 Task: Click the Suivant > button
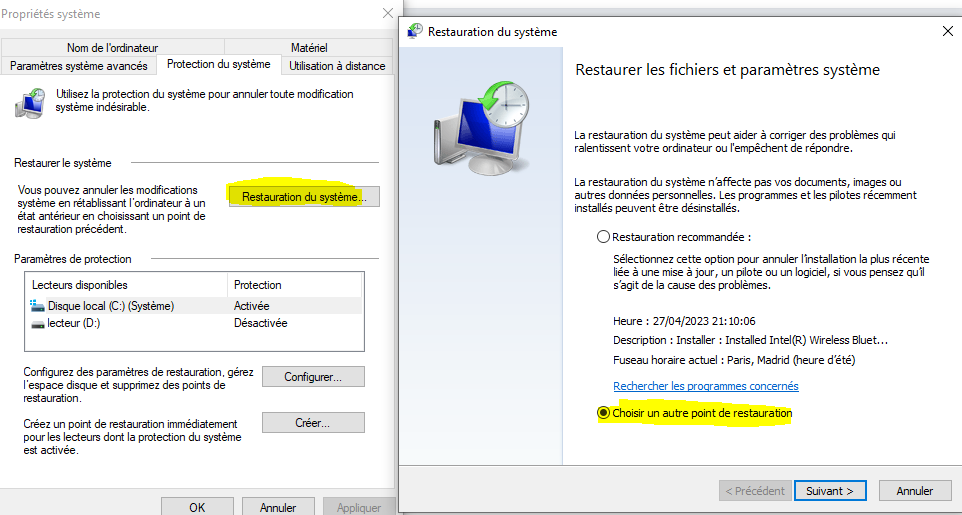click(x=830, y=490)
